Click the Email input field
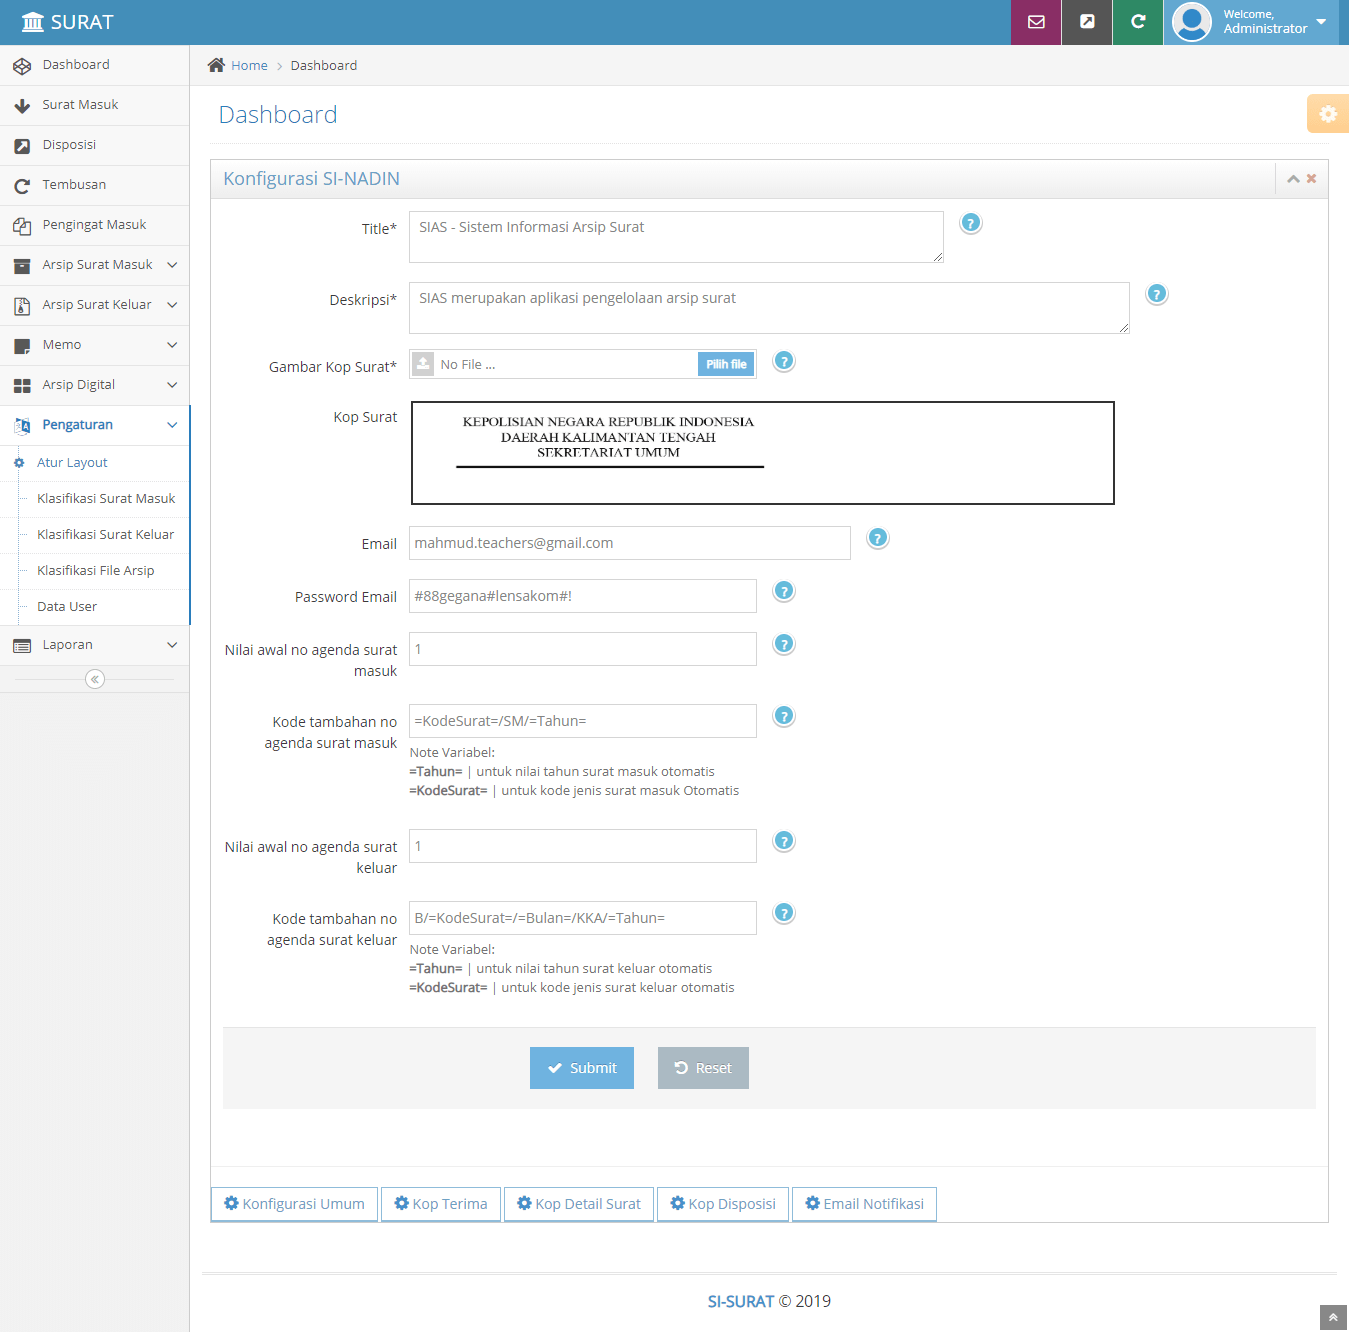1349x1332 pixels. point(630,543)
